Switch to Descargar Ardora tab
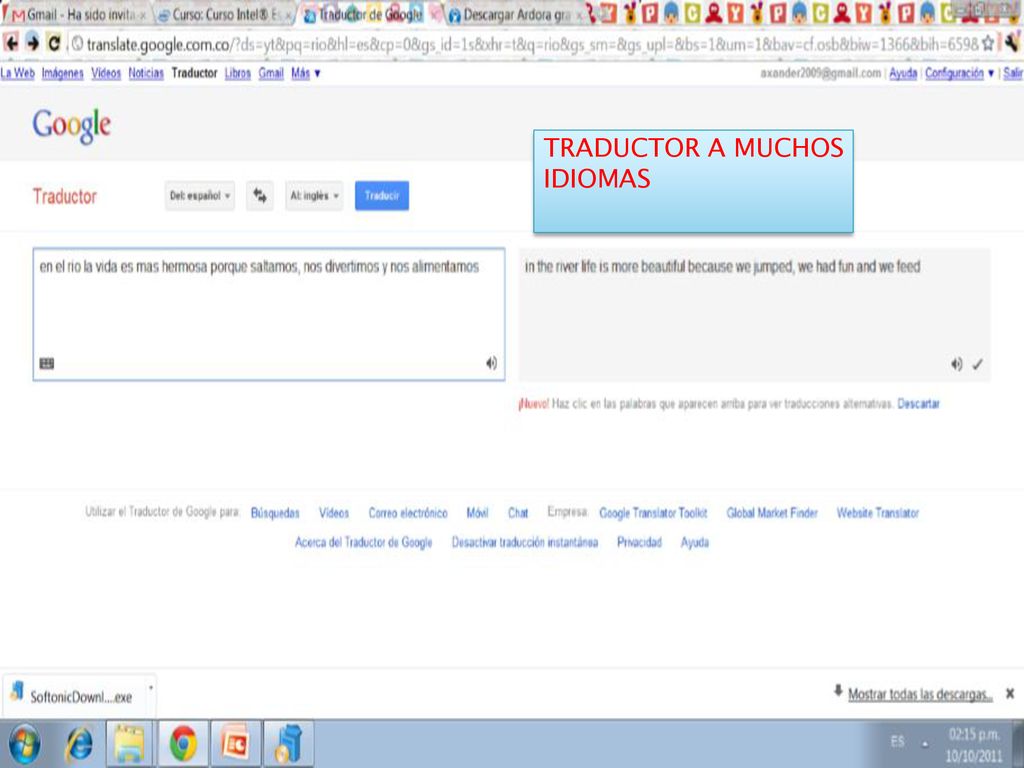Viewport: 1024px width, 768px height. (516, 14)
